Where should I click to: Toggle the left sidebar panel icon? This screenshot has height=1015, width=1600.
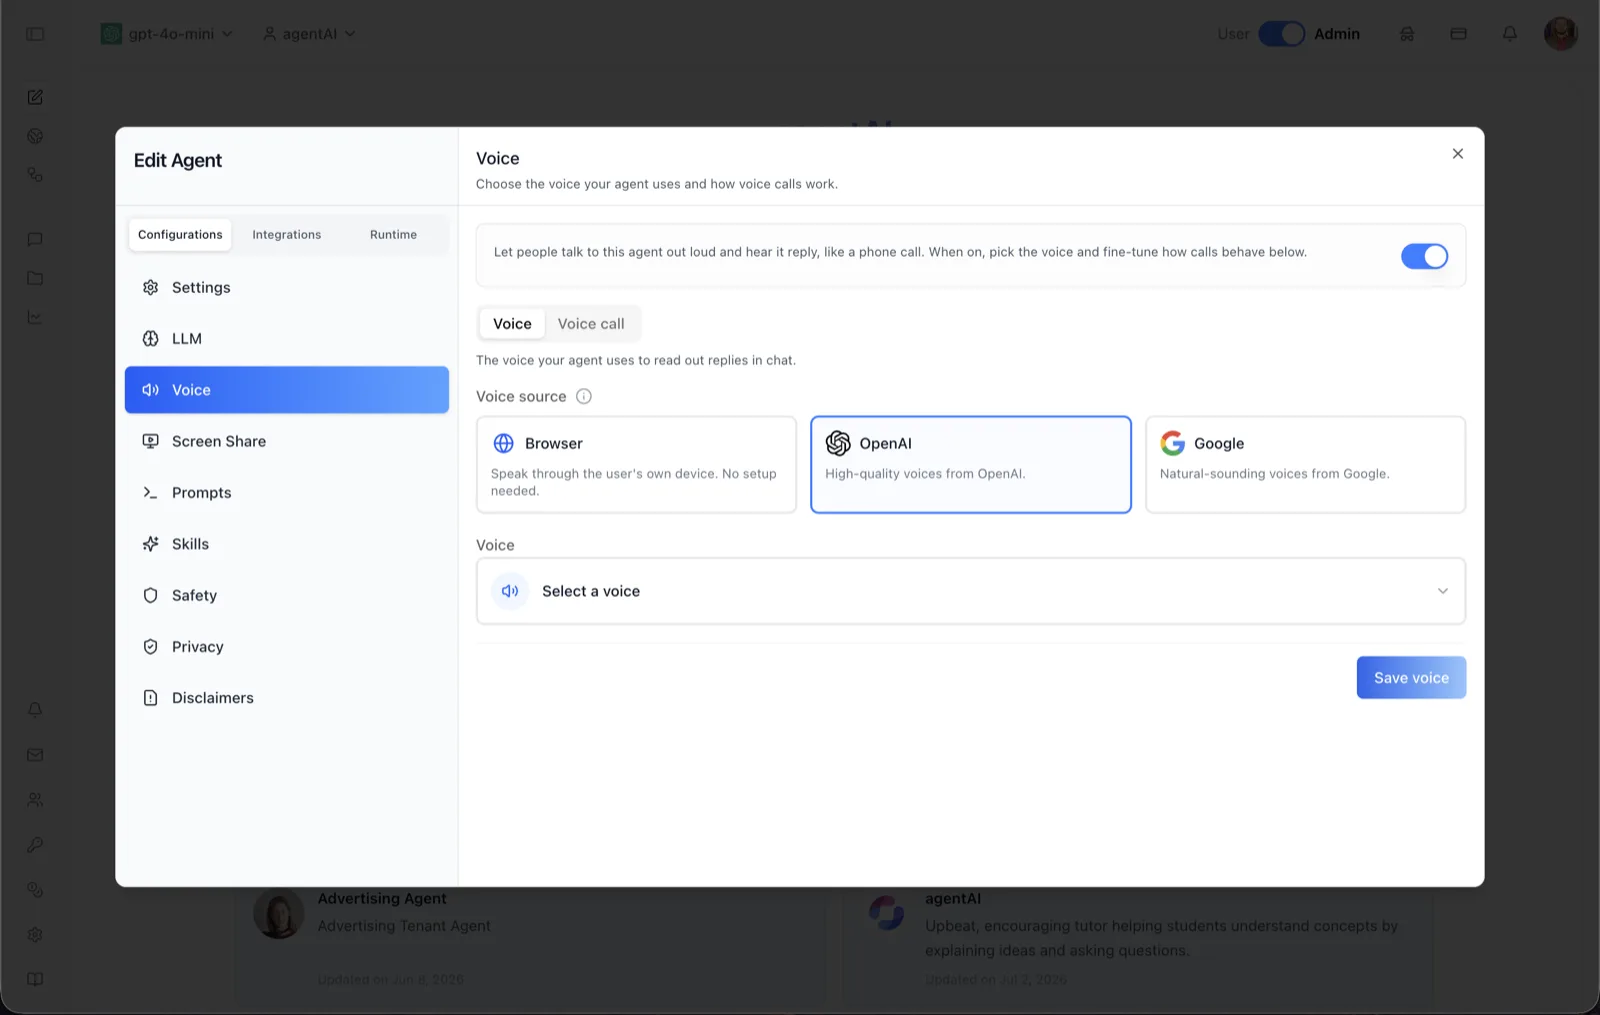click(35, 34)
